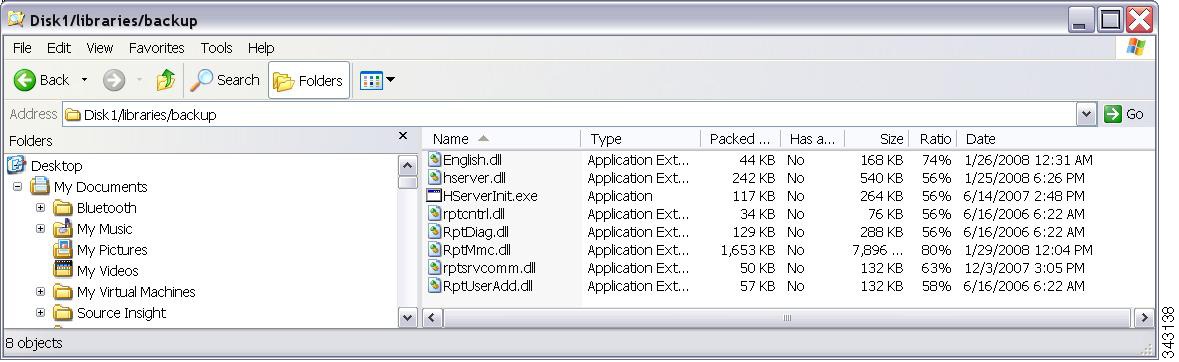Viewport: 1179px width, 362px height.
Task: Select the hserver.dll file icon
Action: pyautogui.click(x=434, y=178)
